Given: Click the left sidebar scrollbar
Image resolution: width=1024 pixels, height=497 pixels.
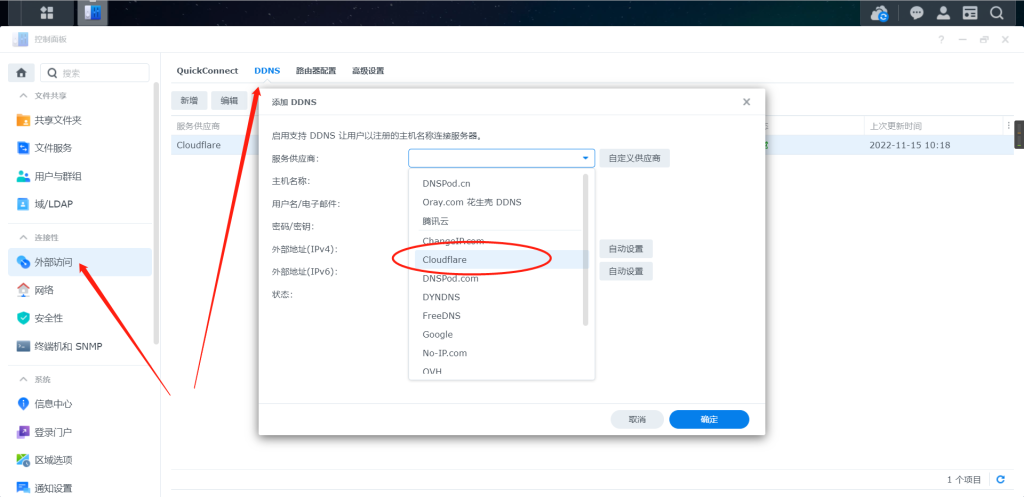Looking at the screenshot, I should point(155,213).
